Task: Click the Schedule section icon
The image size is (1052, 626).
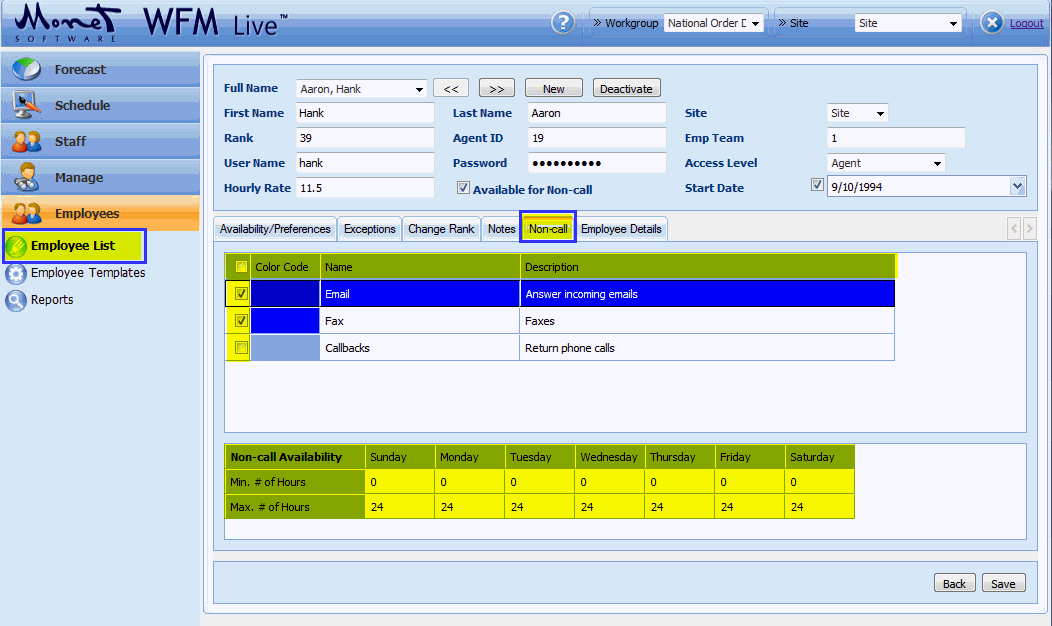Action: coord(27,105)
